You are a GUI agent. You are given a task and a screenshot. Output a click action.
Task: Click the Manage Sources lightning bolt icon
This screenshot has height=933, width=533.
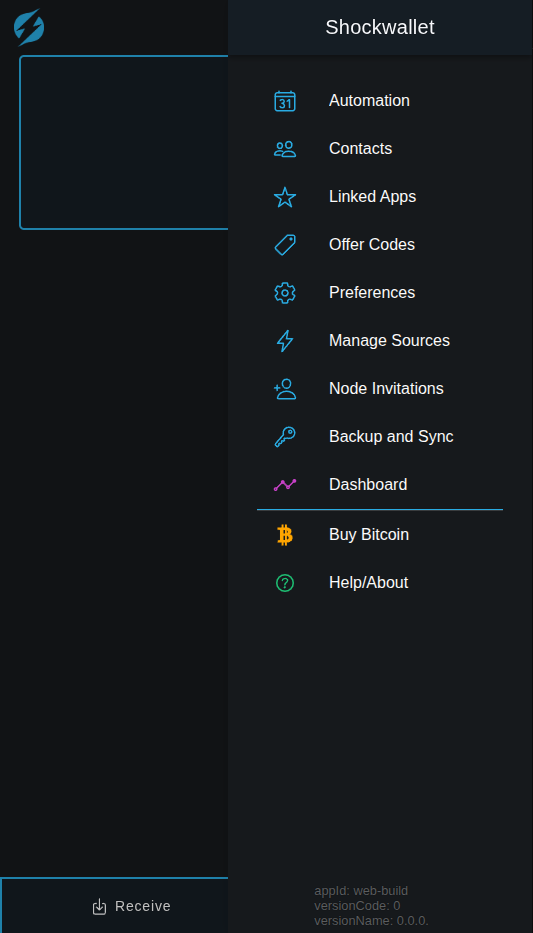(x=285, y=341)
